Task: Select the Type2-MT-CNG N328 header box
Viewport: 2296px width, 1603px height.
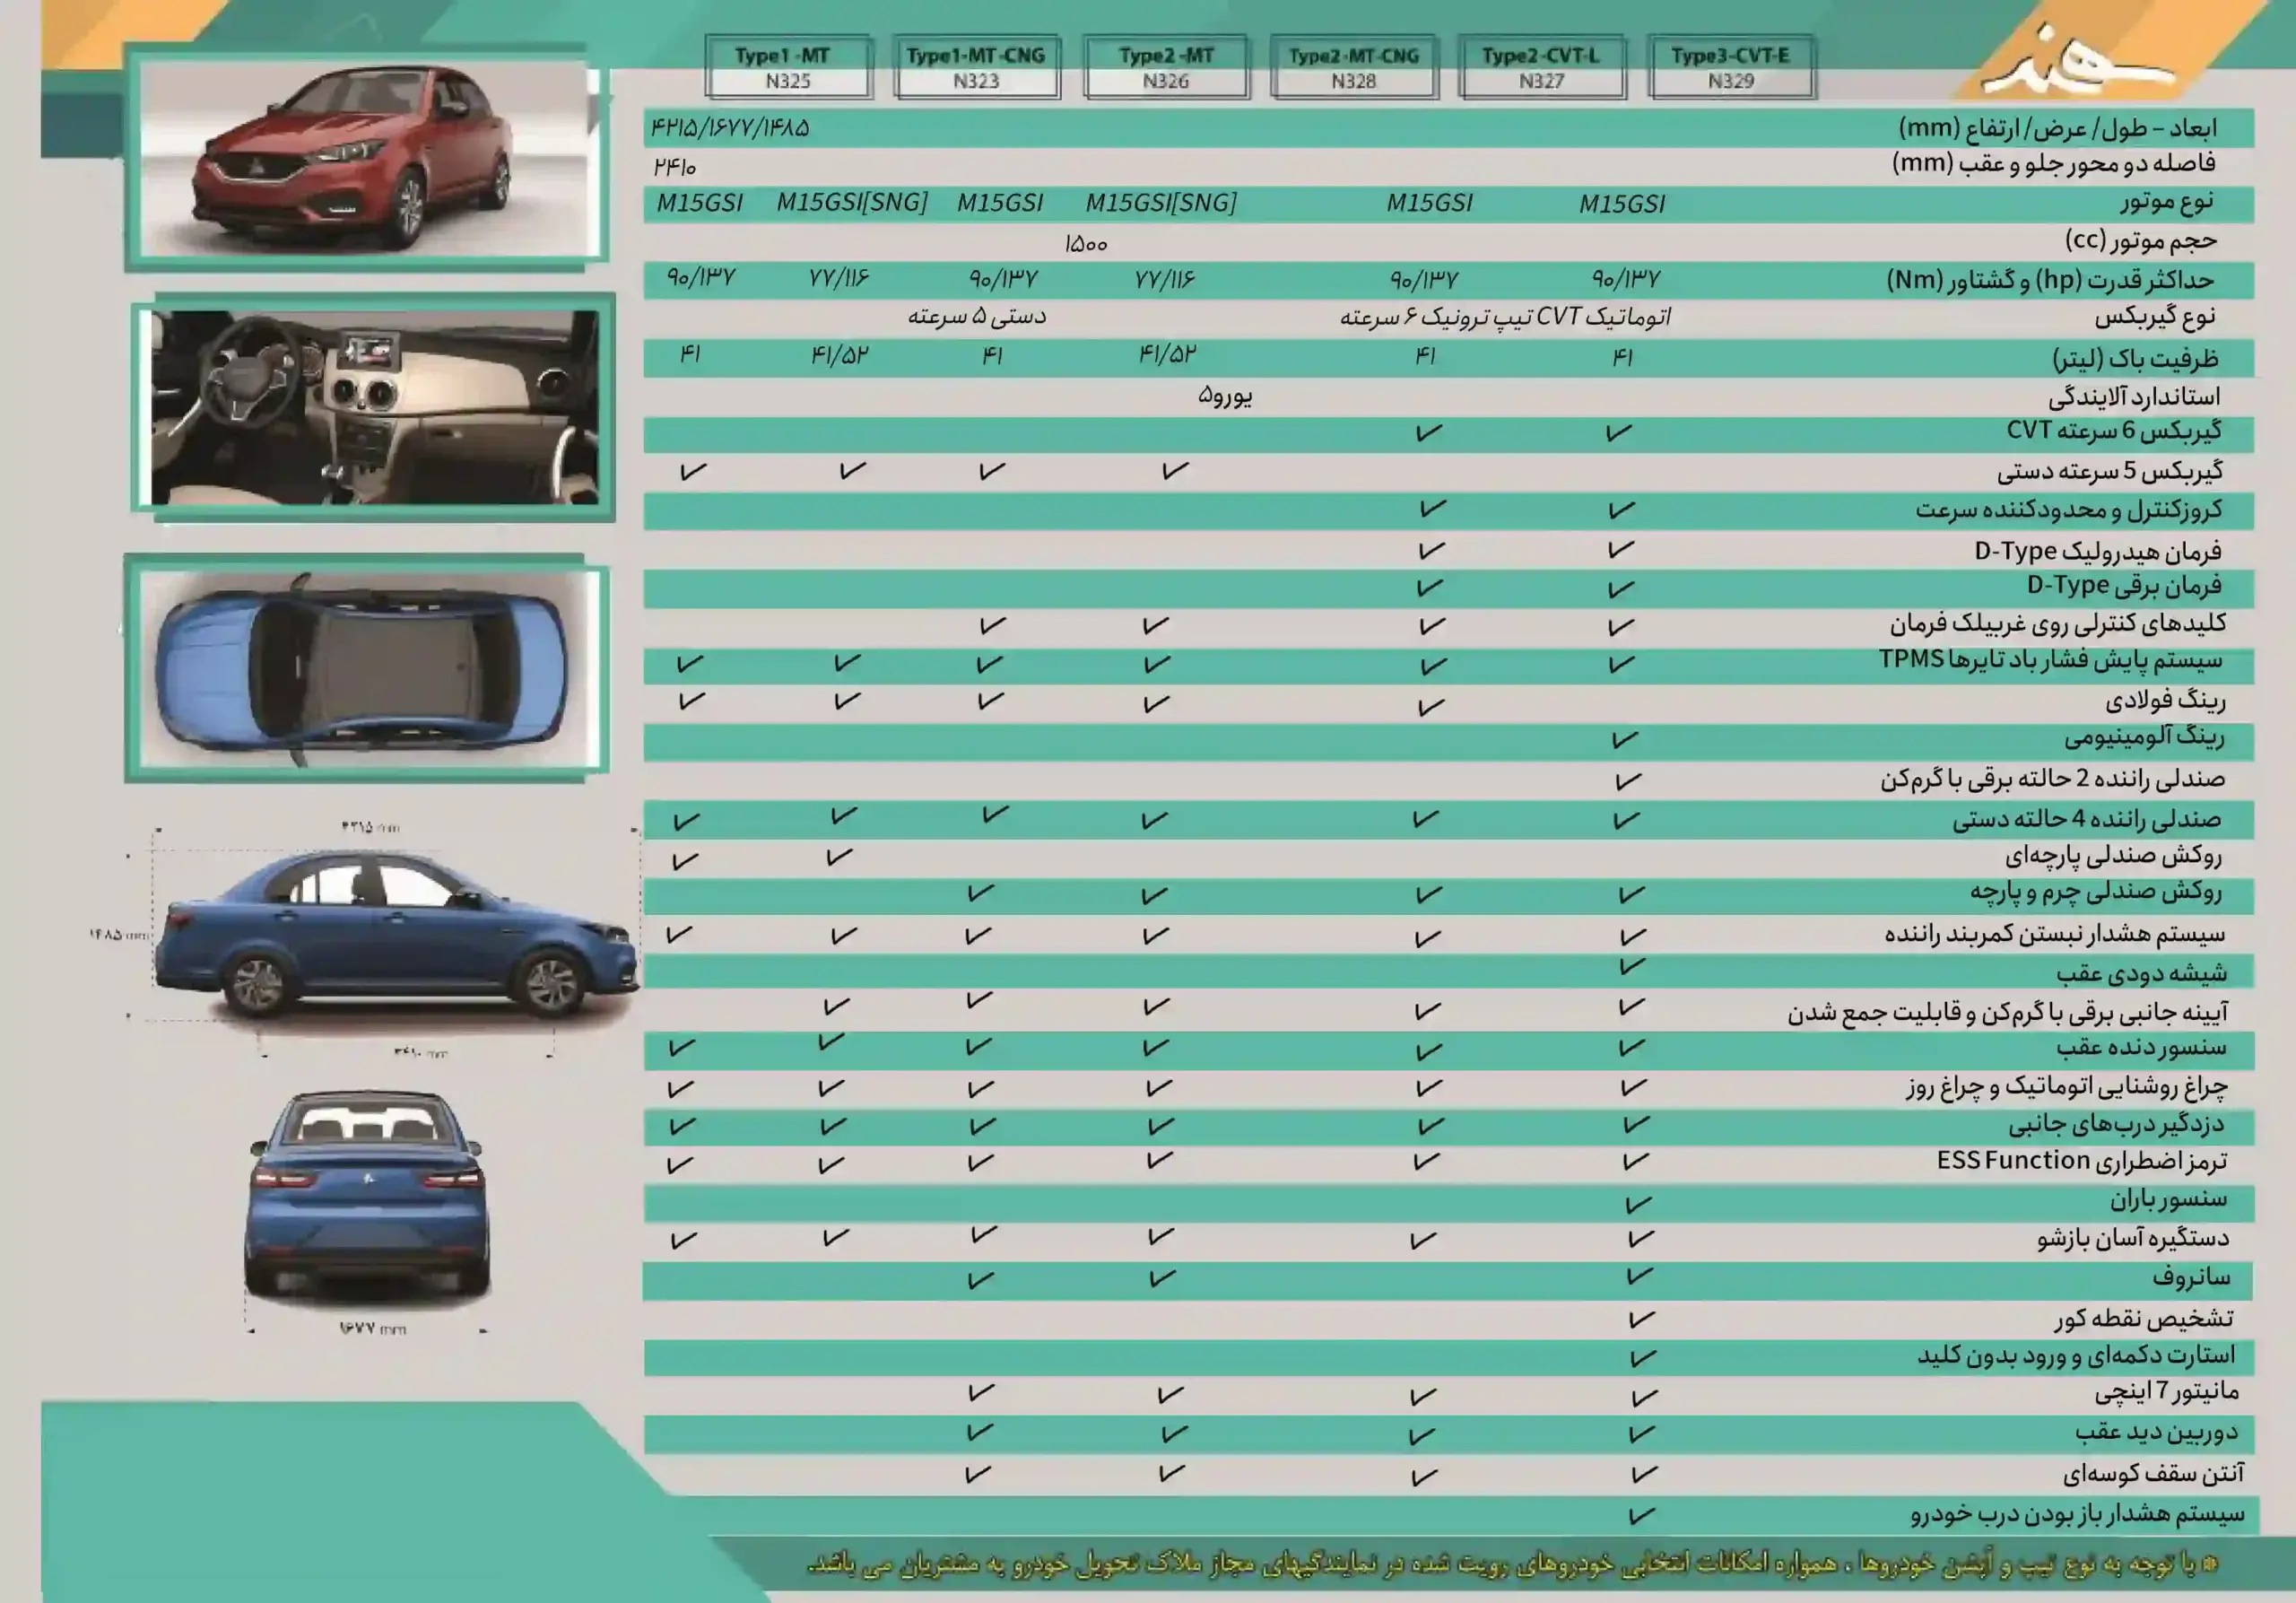Action: [x=1353, y=67]
